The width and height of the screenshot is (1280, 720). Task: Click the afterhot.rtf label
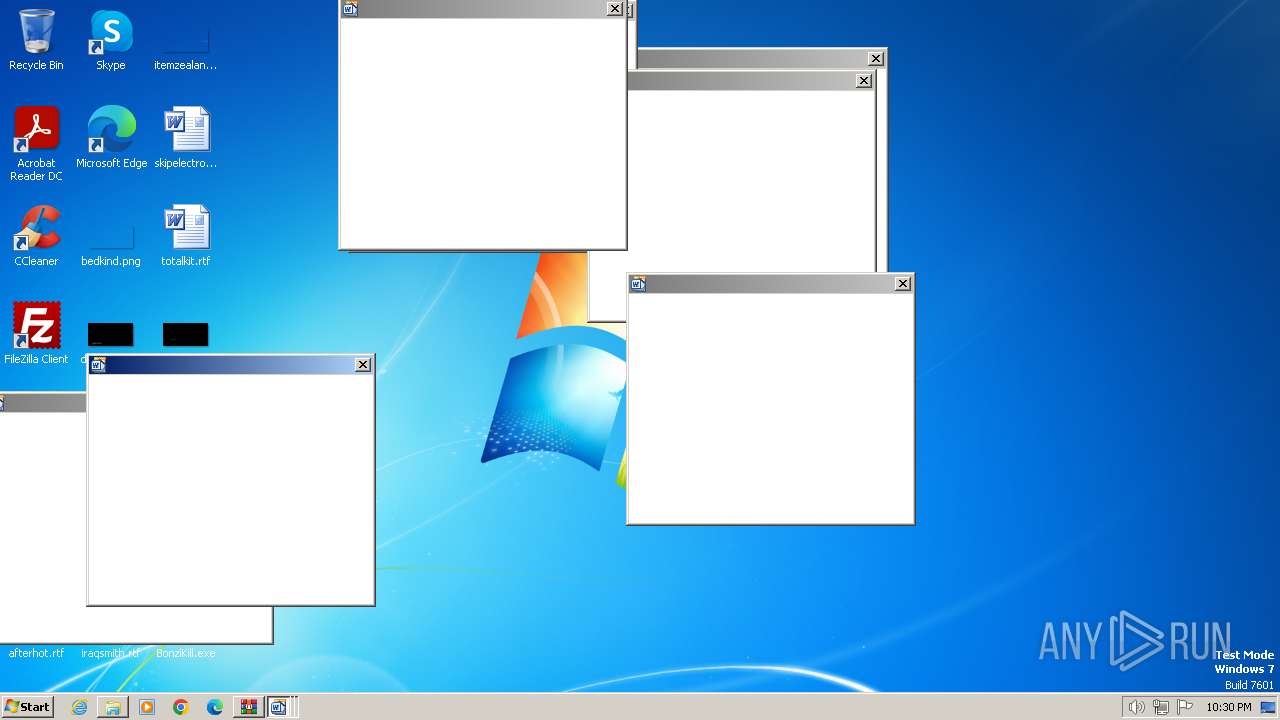[x=36, y=653]
